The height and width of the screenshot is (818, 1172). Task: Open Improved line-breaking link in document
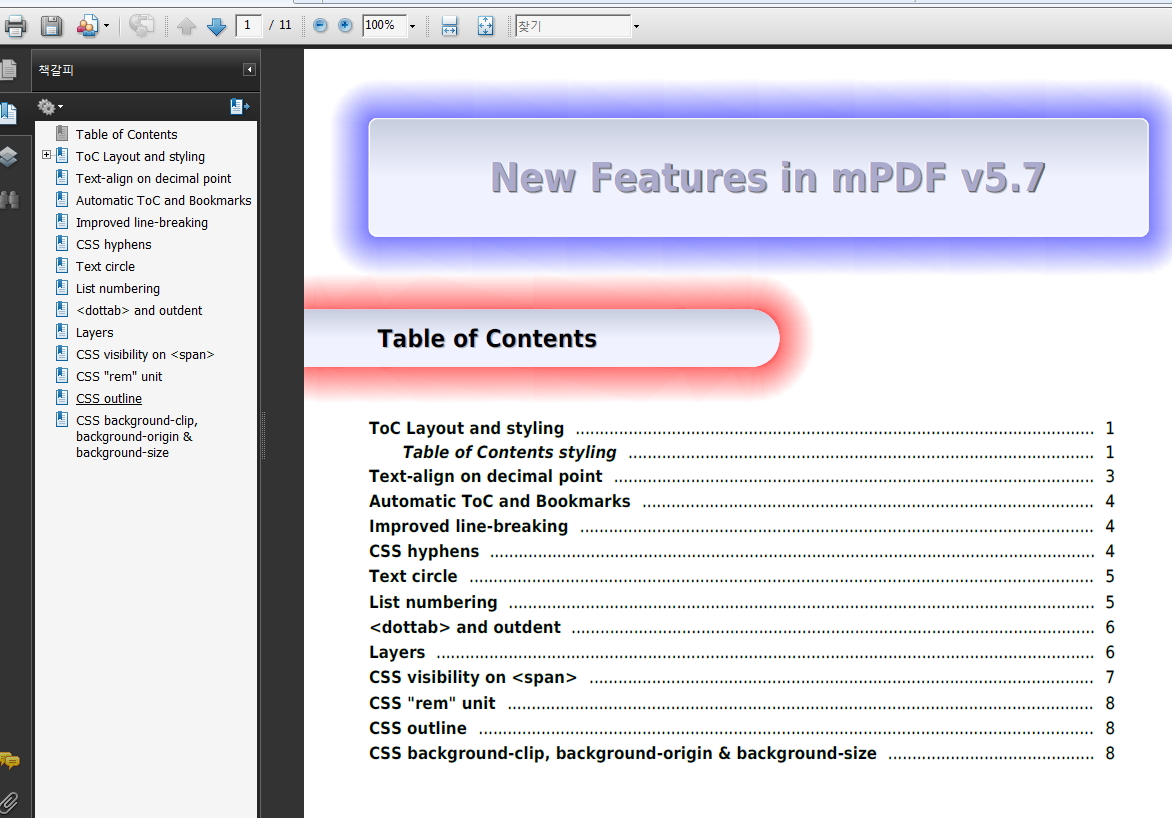(468, 526)
